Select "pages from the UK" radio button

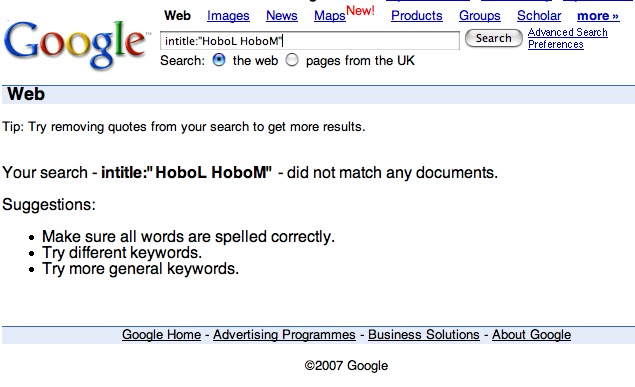292,60
